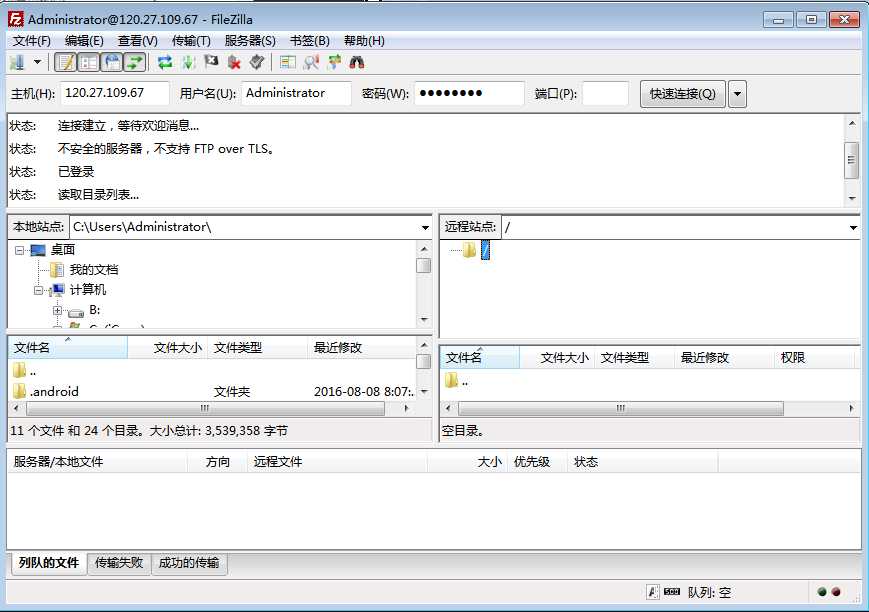Sort local files by 最近修改 column
The image size is (869, 612).
pos(361,348)
